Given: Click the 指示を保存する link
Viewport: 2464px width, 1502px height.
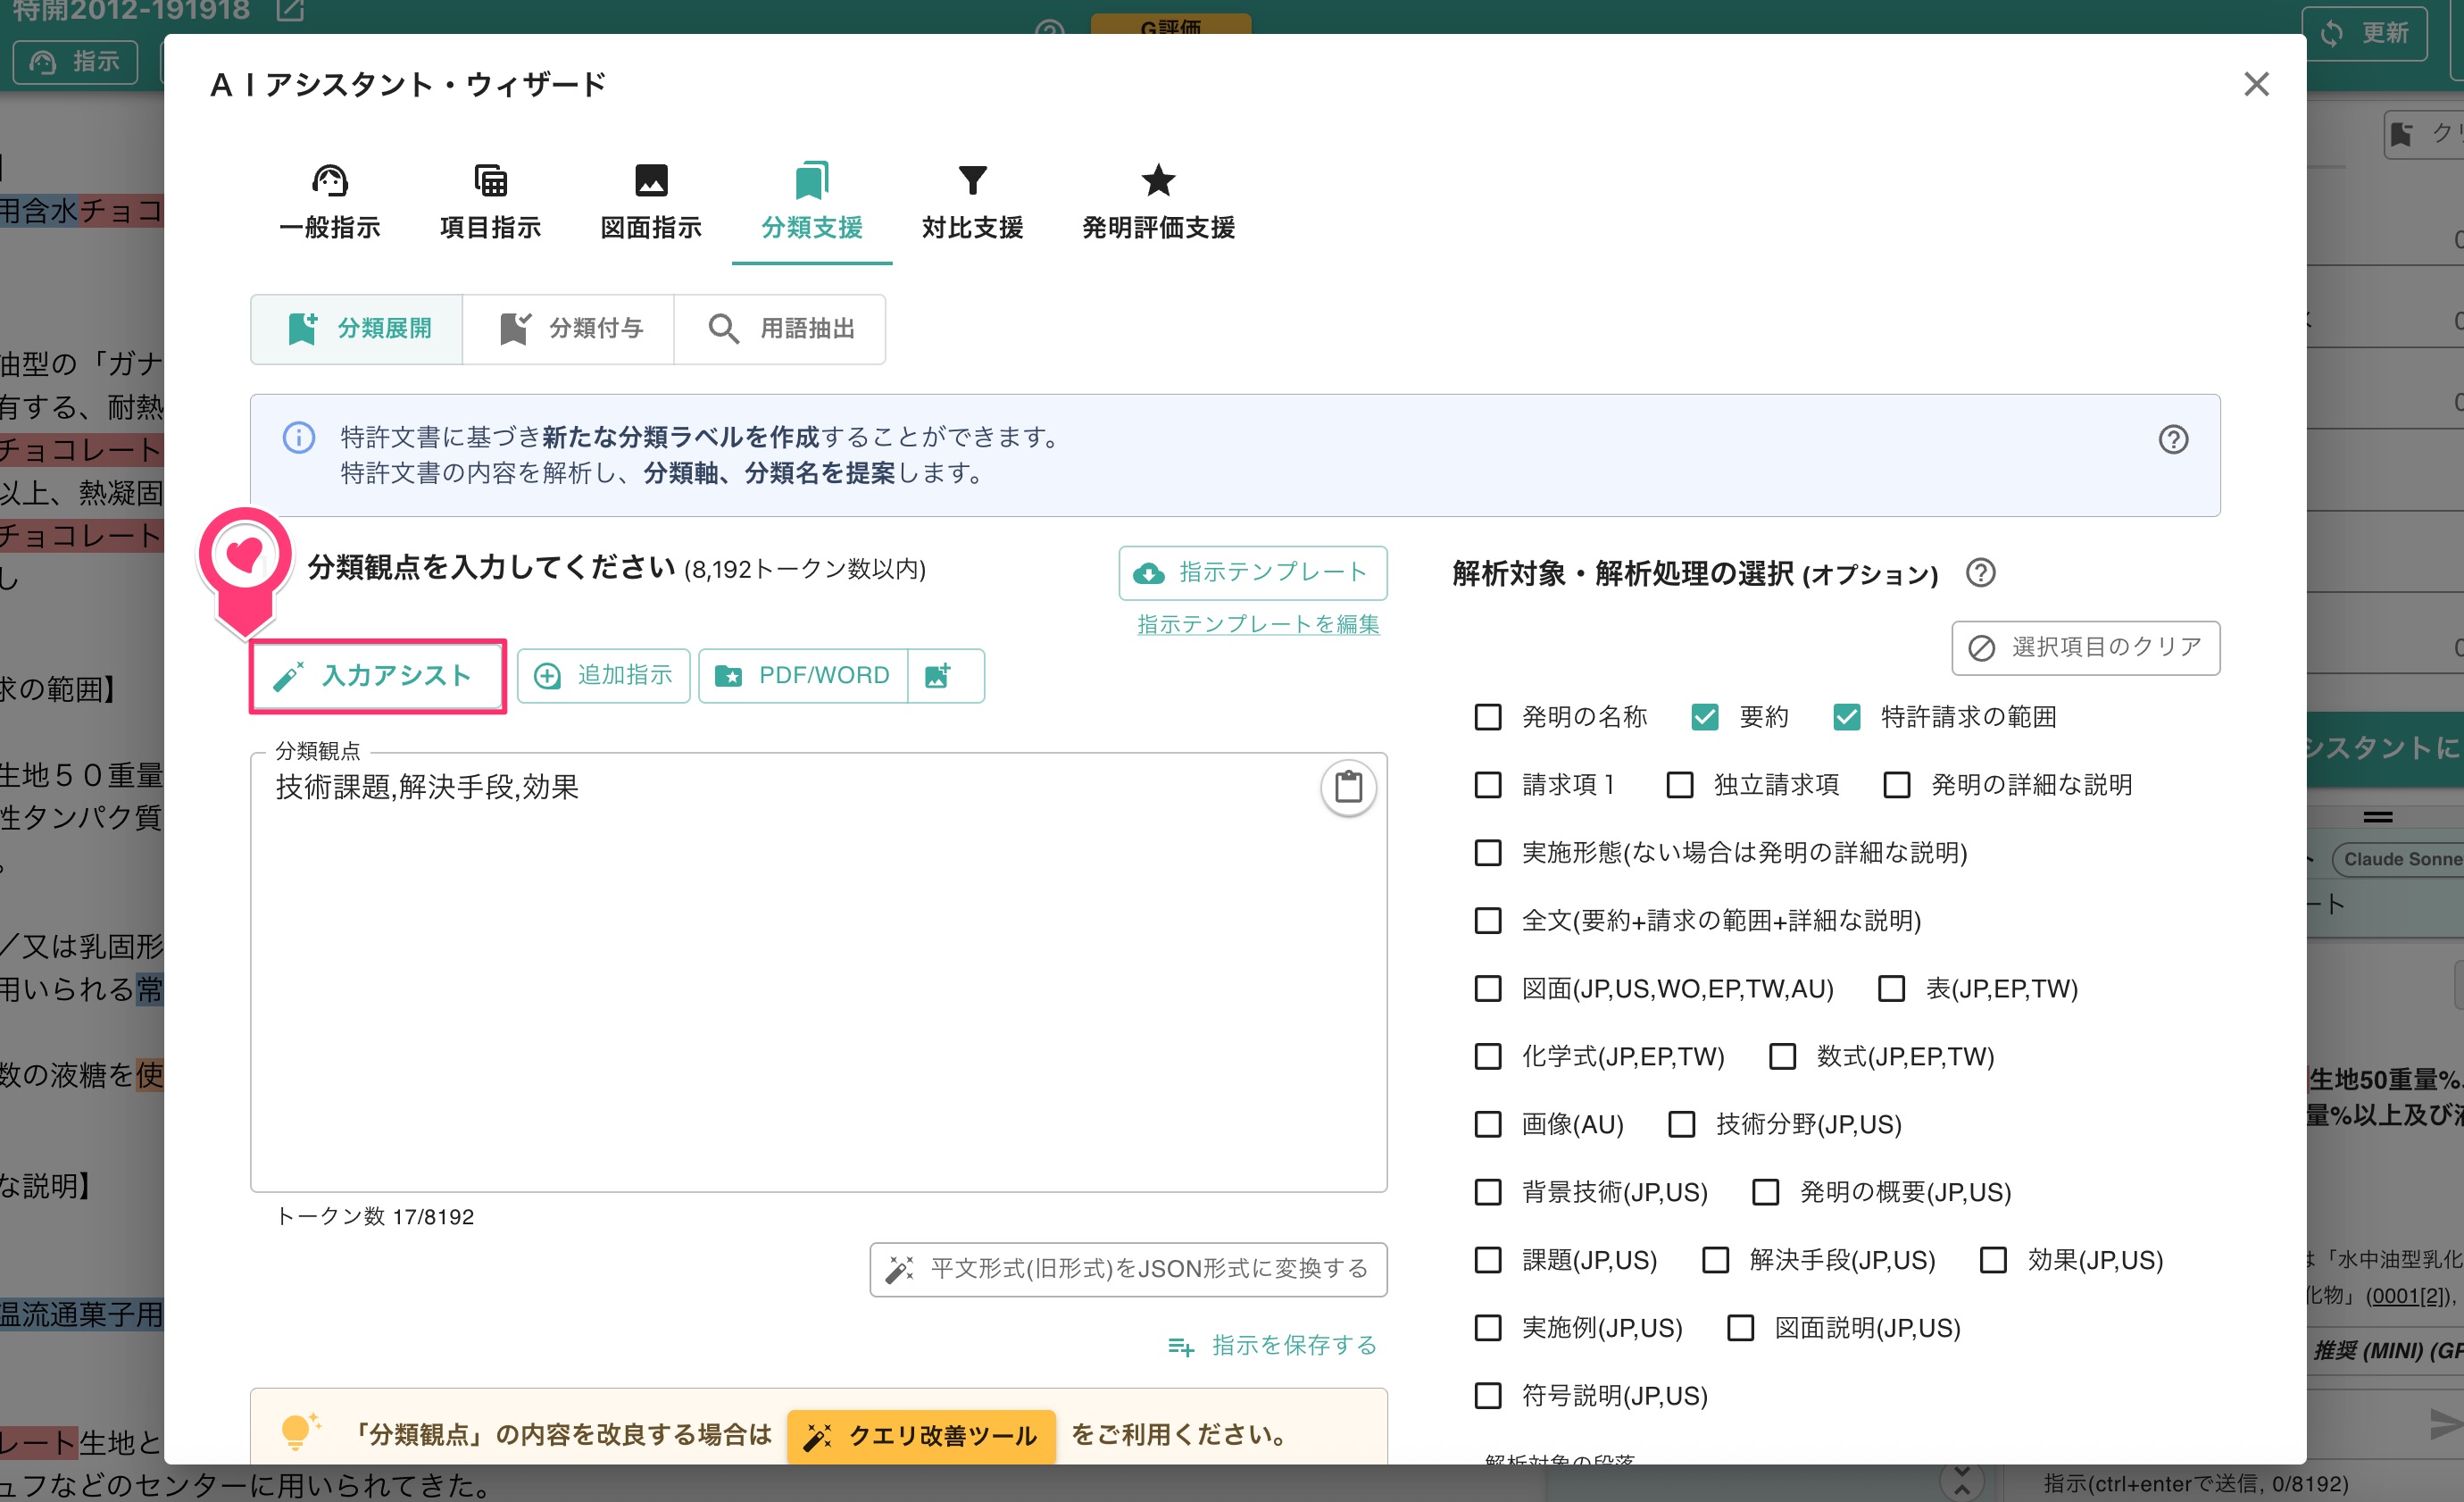Looking at the screenshot, I should [1272, 1346].
